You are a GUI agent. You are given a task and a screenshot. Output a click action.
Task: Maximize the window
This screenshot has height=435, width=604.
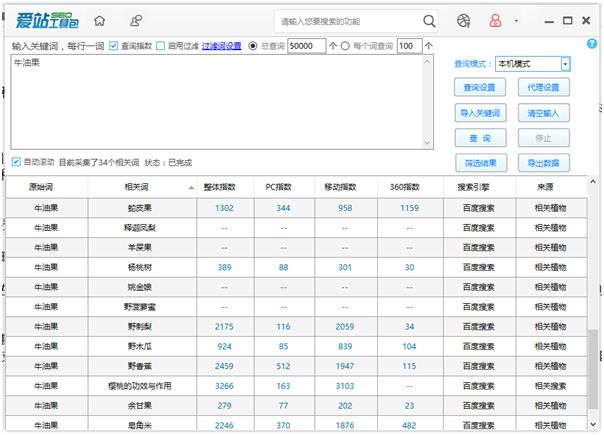click(x=567, y=20)
